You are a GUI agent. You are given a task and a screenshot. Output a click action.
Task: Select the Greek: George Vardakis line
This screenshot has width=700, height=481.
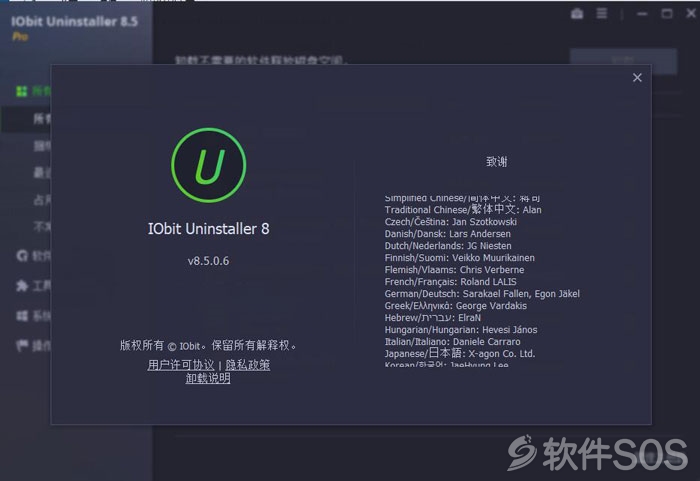pos(456,306)
